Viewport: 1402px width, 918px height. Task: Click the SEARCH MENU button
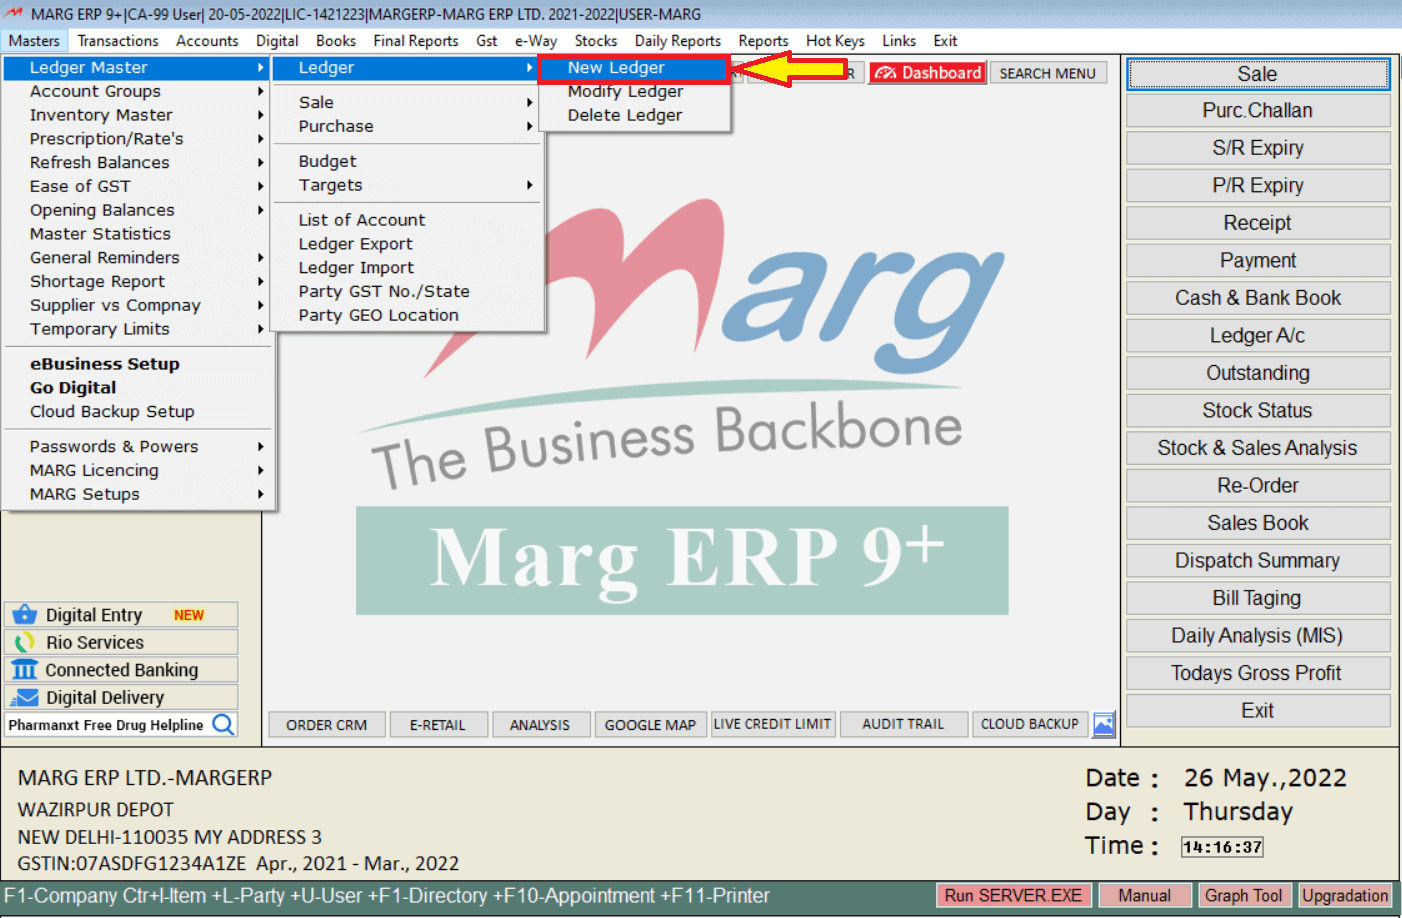pos(1048,73)
